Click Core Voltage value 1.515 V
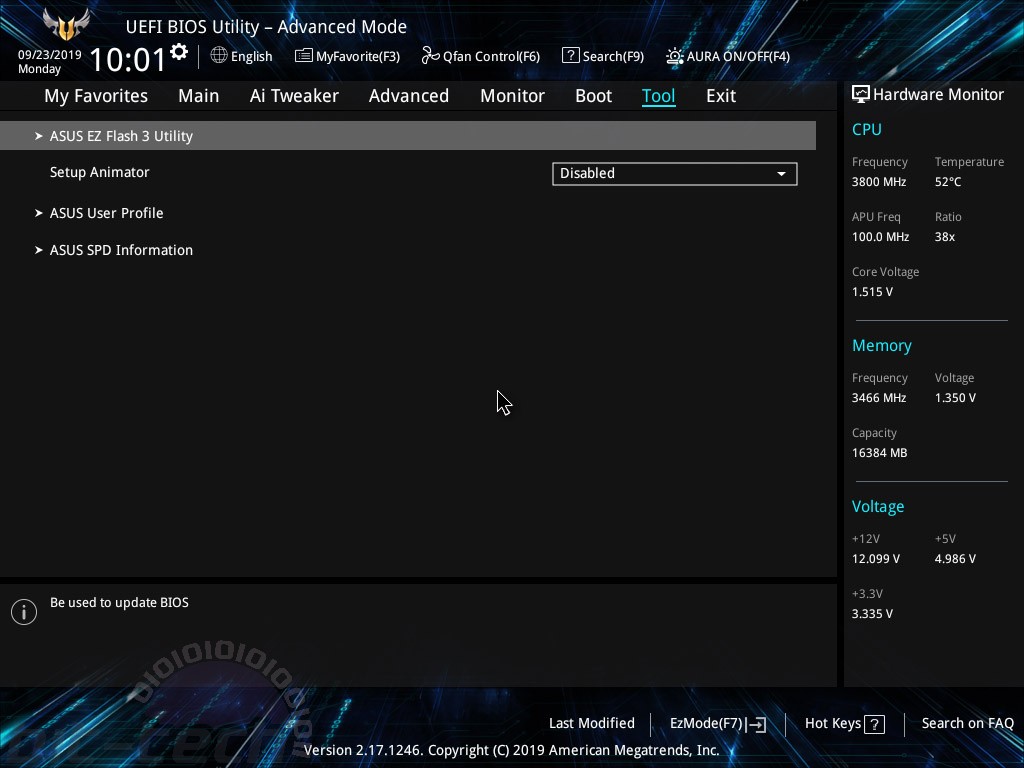Viewport: 1024px width, 768px height. click(872, 292)
